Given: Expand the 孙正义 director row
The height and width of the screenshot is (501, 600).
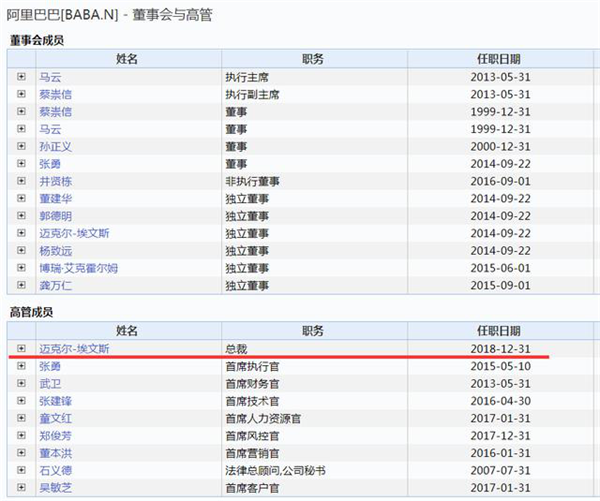Looking at the screenshot, I should pos(21,146).
